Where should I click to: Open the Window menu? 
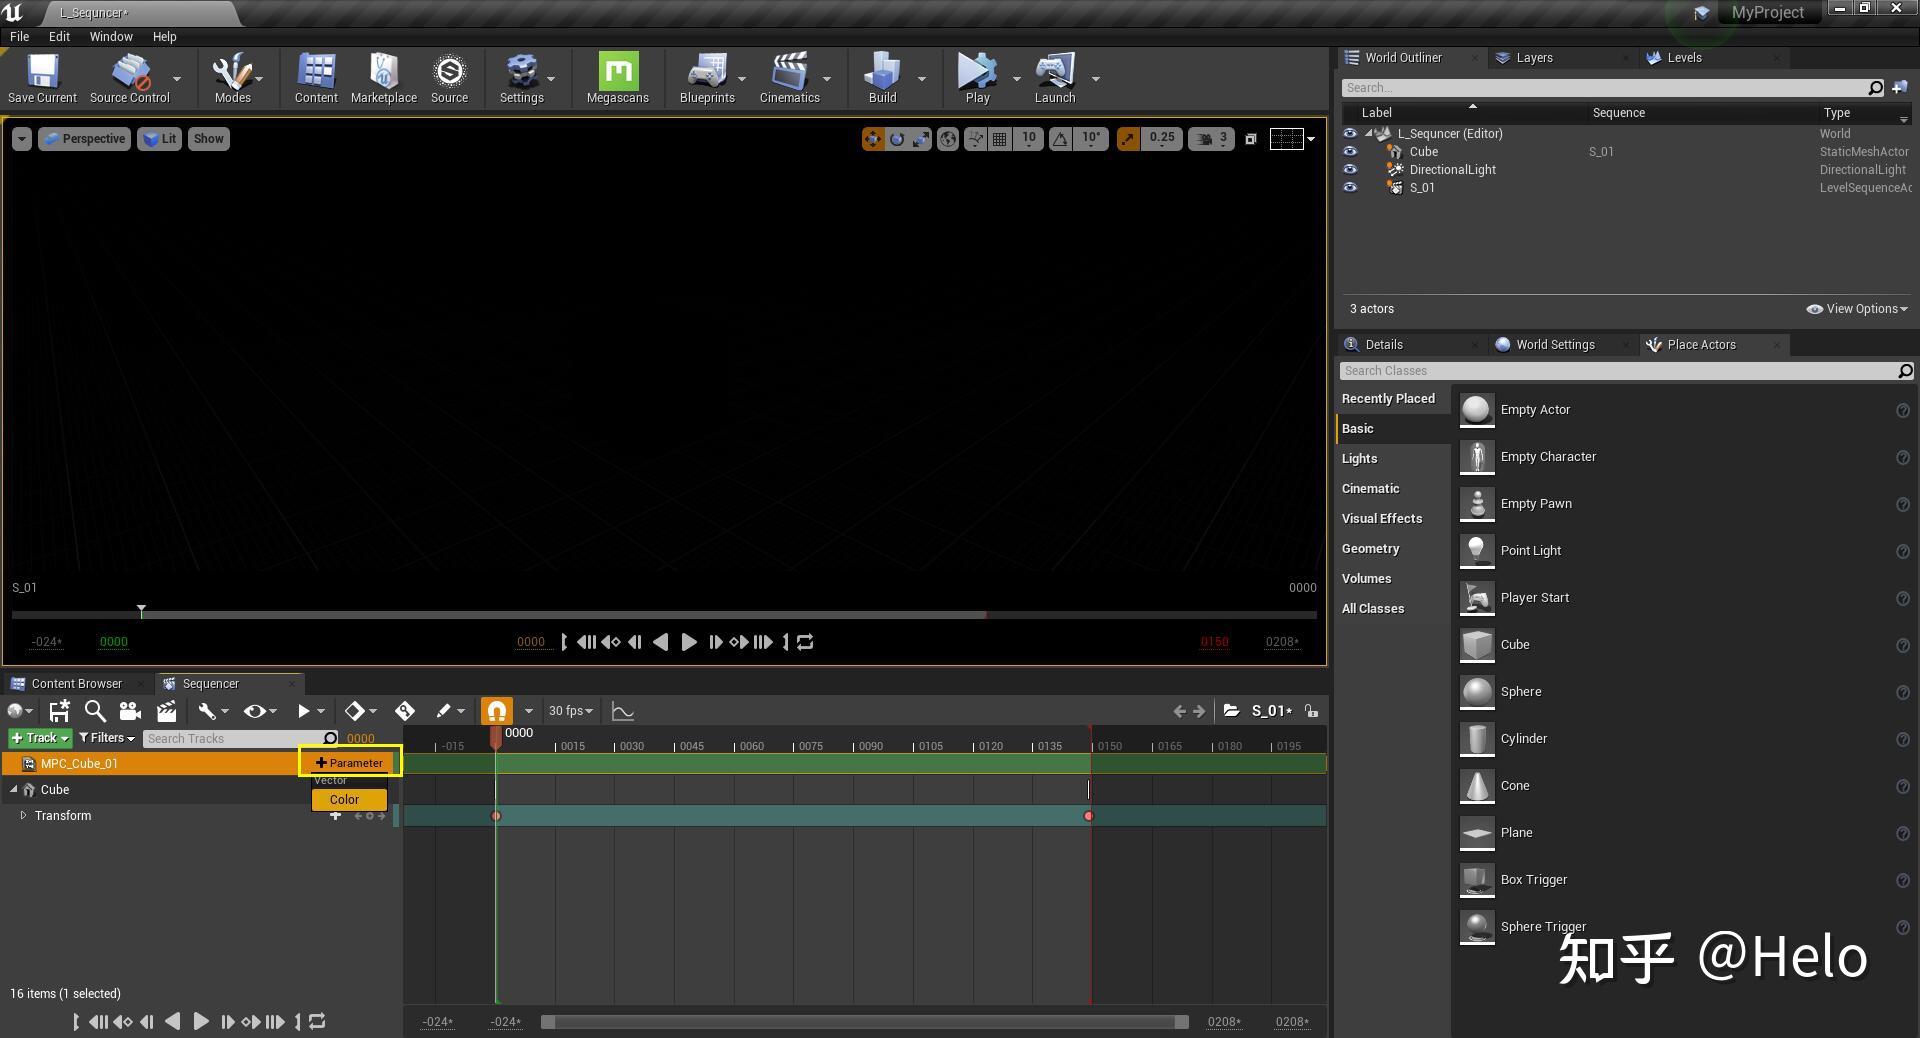(110, 36)
